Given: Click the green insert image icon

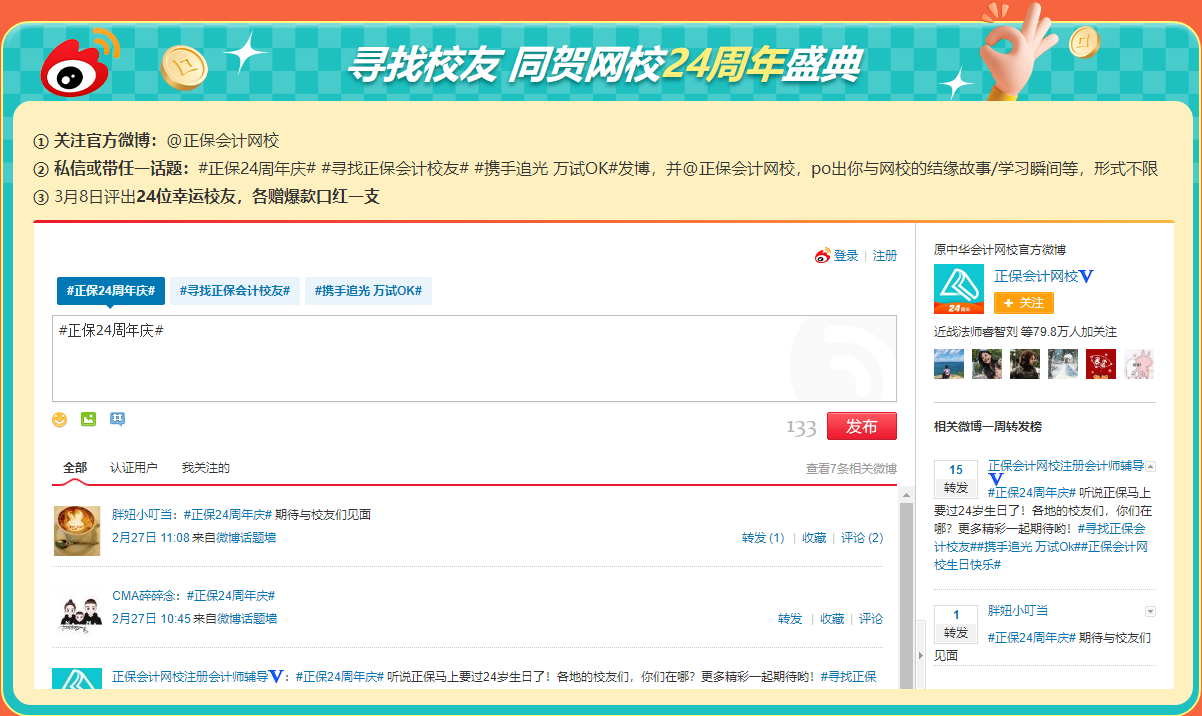Looking at the screenshot, I should [89, 420].
